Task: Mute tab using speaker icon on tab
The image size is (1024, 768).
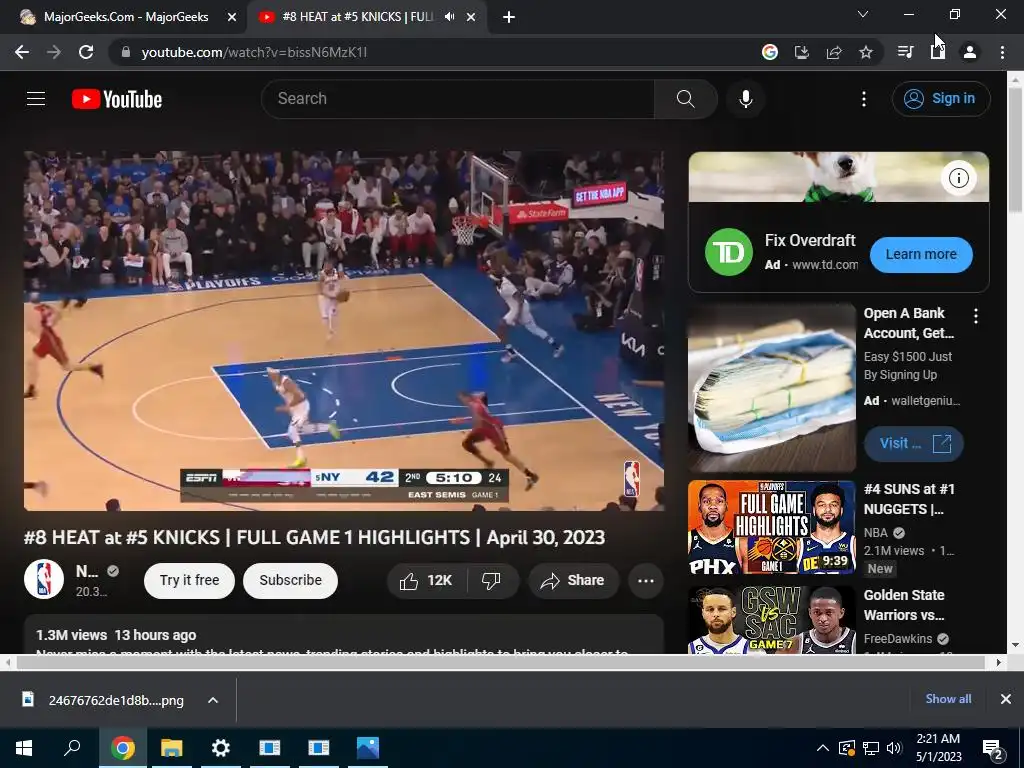Action: [x=449, y=17]
